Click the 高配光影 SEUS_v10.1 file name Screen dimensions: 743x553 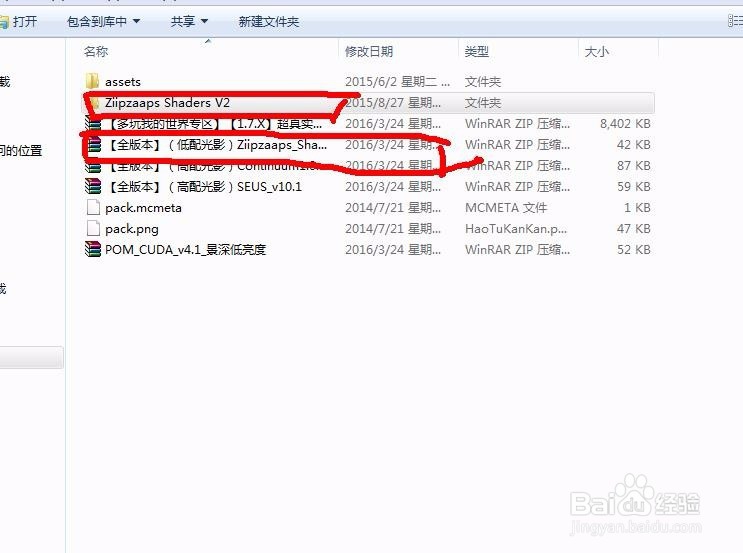(x=204, y=186)
